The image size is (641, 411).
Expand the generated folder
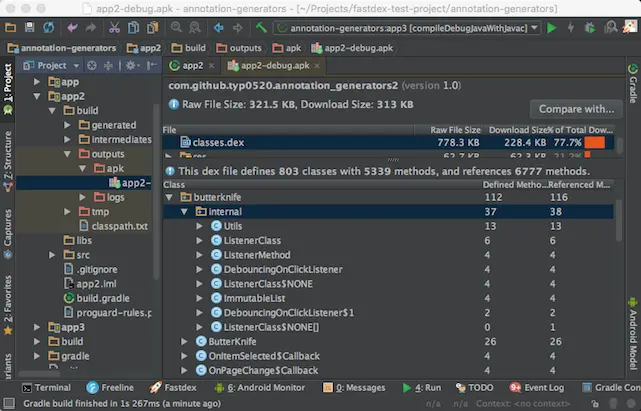[67, 125]
